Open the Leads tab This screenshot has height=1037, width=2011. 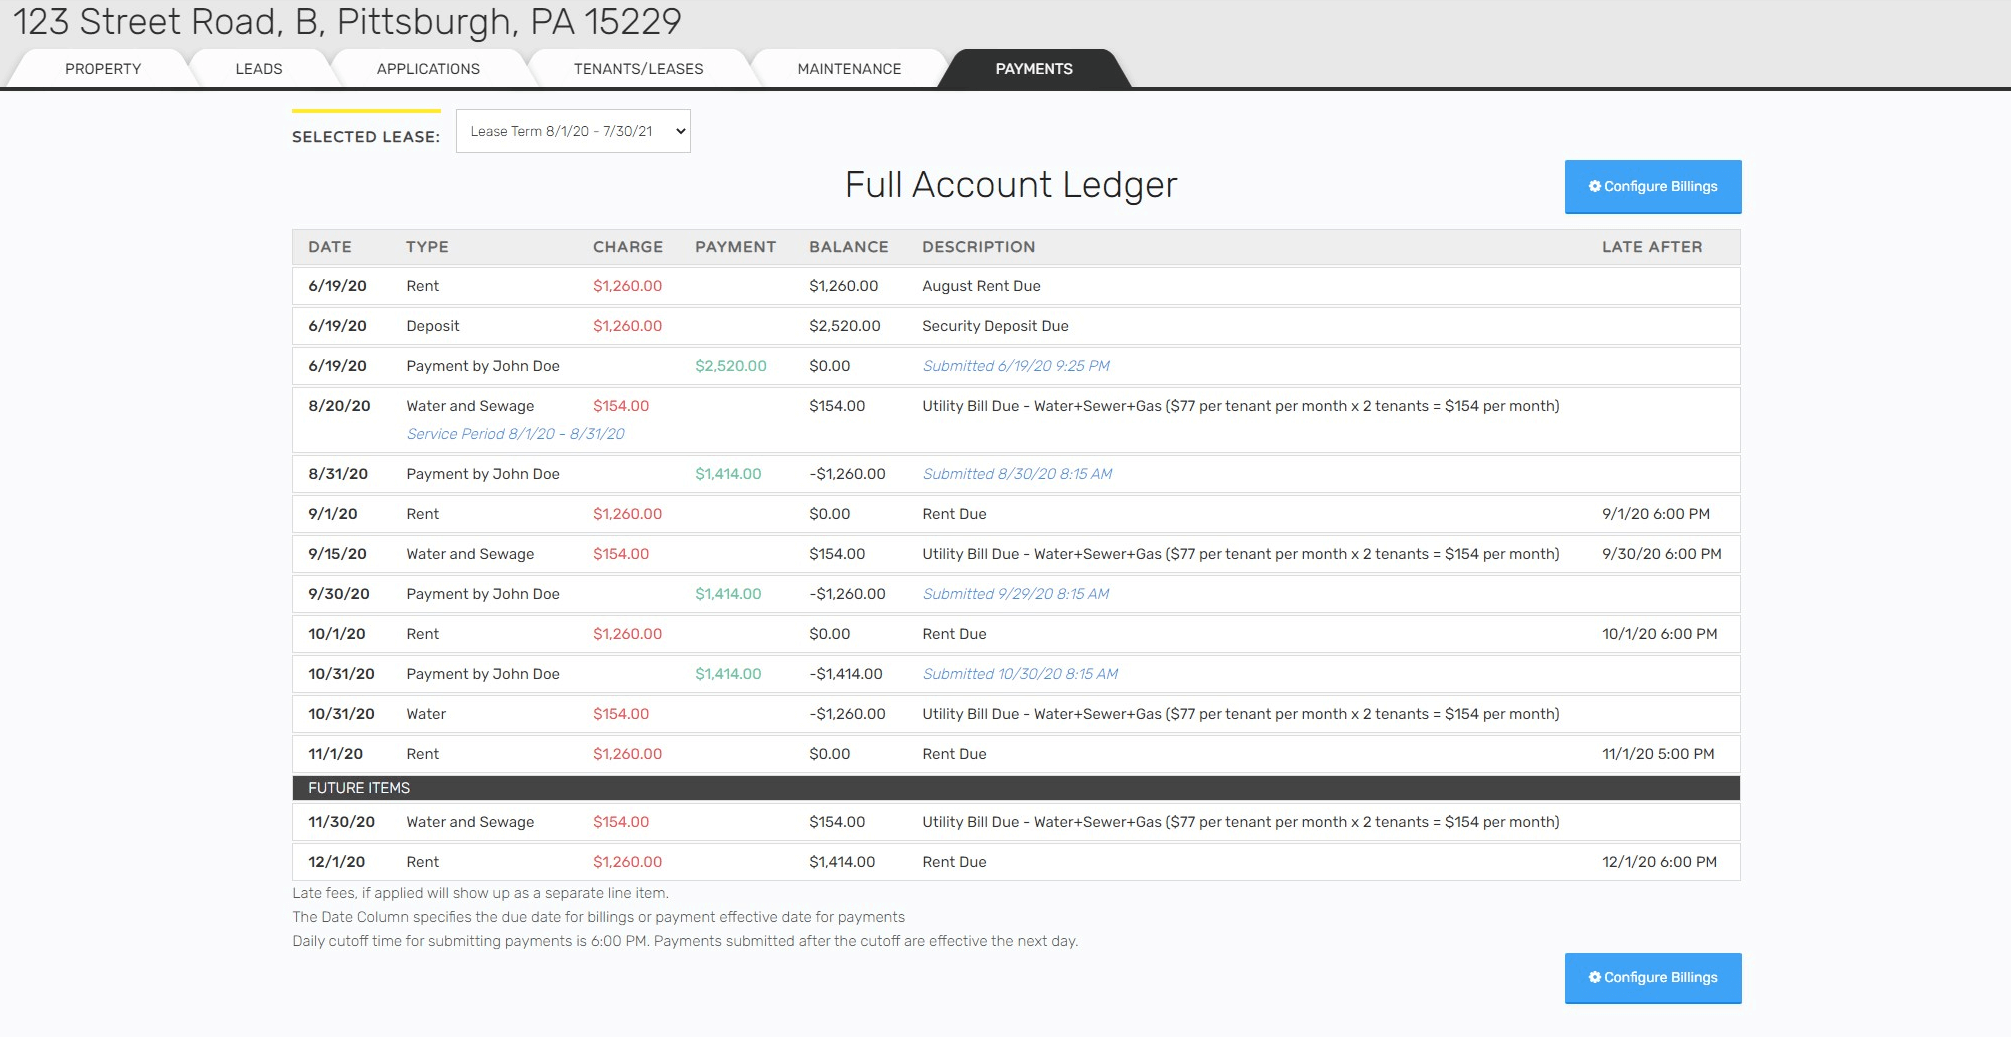(258, 68)
